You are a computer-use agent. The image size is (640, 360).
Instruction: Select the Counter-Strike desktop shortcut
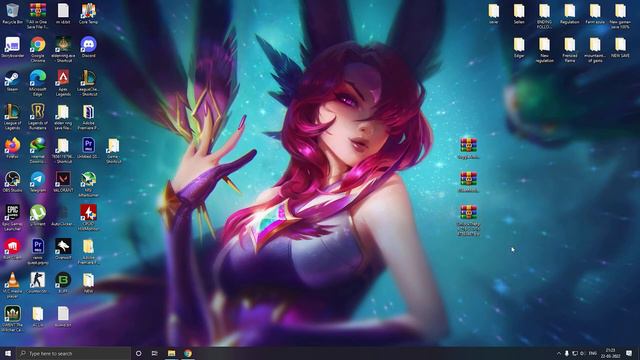(x=38, y=283)
